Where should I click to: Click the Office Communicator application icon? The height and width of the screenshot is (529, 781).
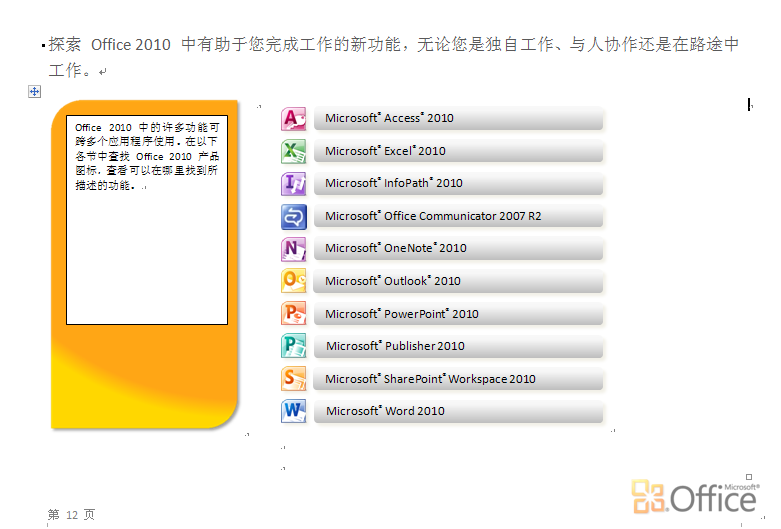(x=294, y=217)
